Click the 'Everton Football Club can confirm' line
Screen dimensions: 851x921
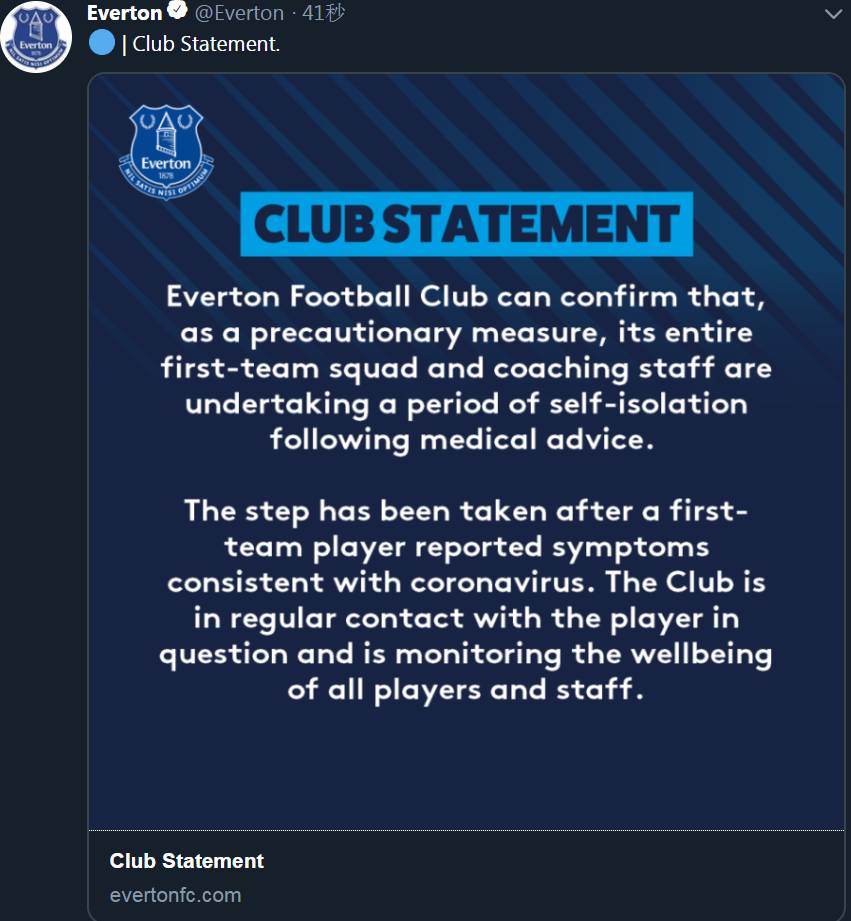[466, 297]
